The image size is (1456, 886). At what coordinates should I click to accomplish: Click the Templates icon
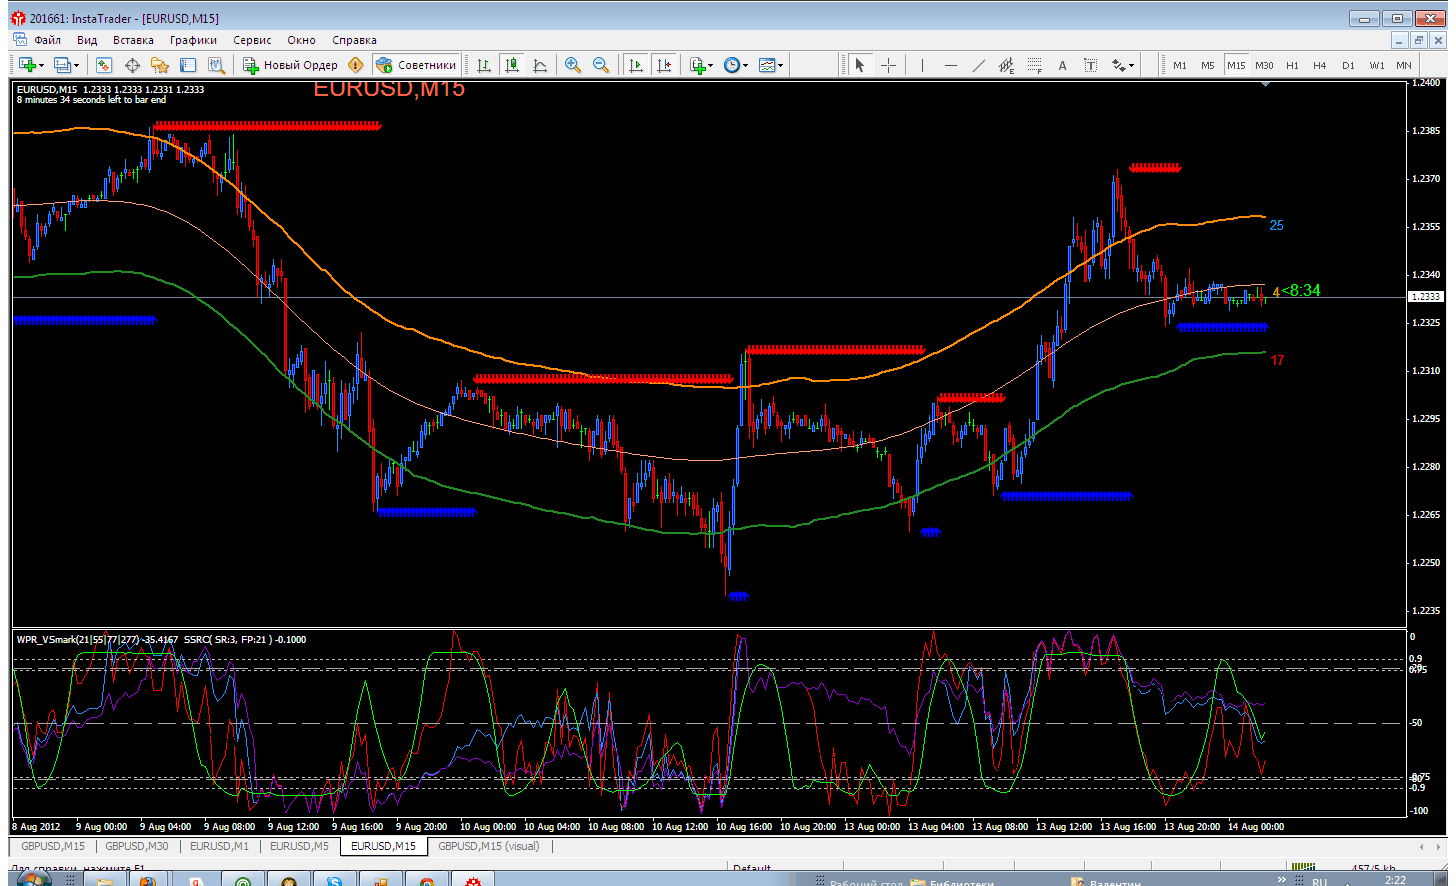click(767, 65)
